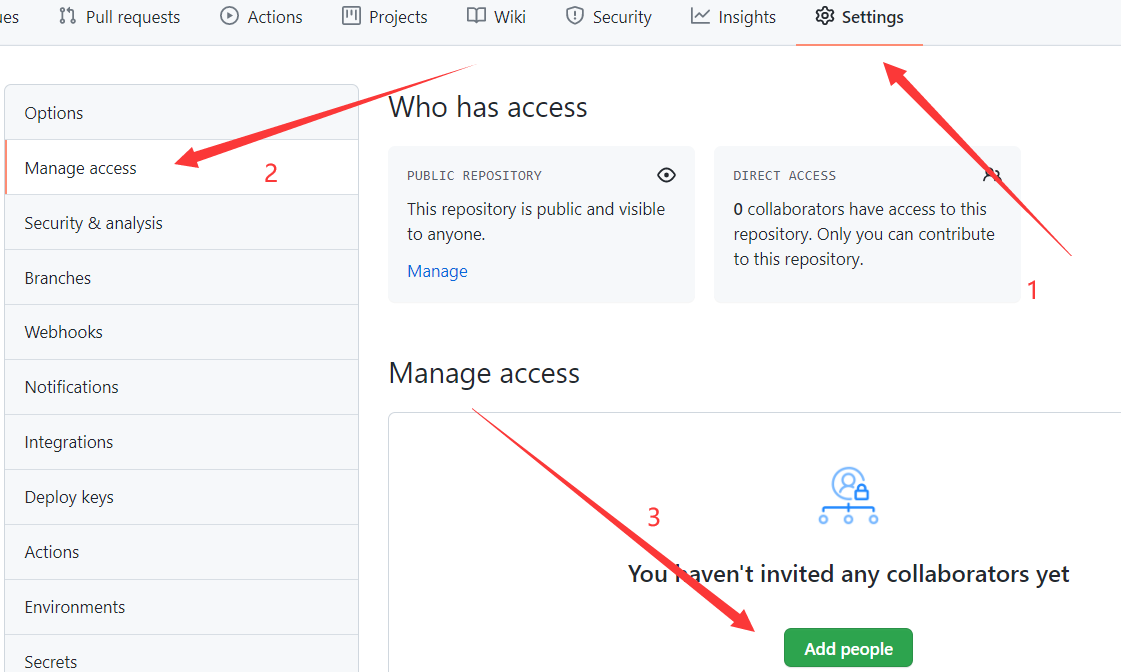
Task: Open Integrations settings
Action: click(x=182, y=443)
